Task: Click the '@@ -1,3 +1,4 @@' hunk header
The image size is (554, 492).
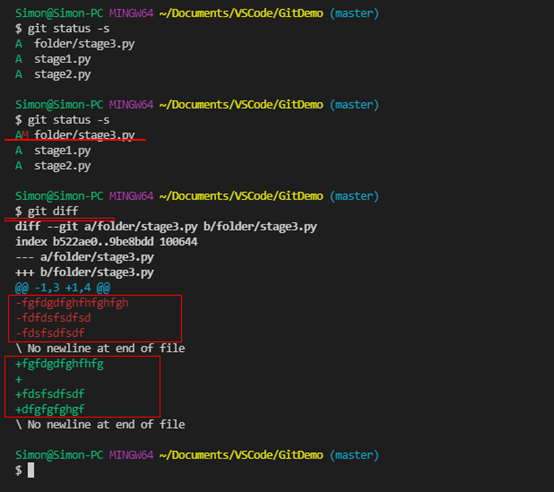Action: coord(63,288)
